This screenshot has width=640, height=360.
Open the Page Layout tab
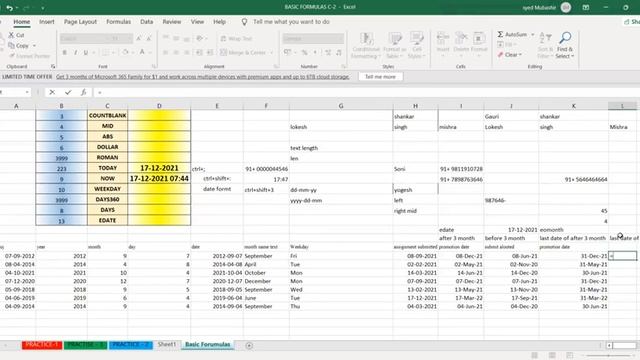[80, 22]
